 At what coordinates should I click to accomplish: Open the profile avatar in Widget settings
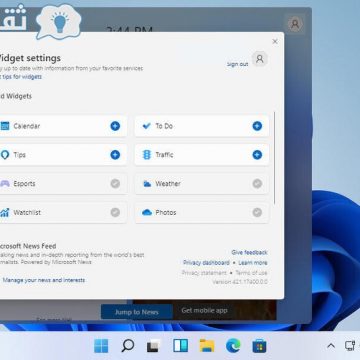[x=260, y=59]
